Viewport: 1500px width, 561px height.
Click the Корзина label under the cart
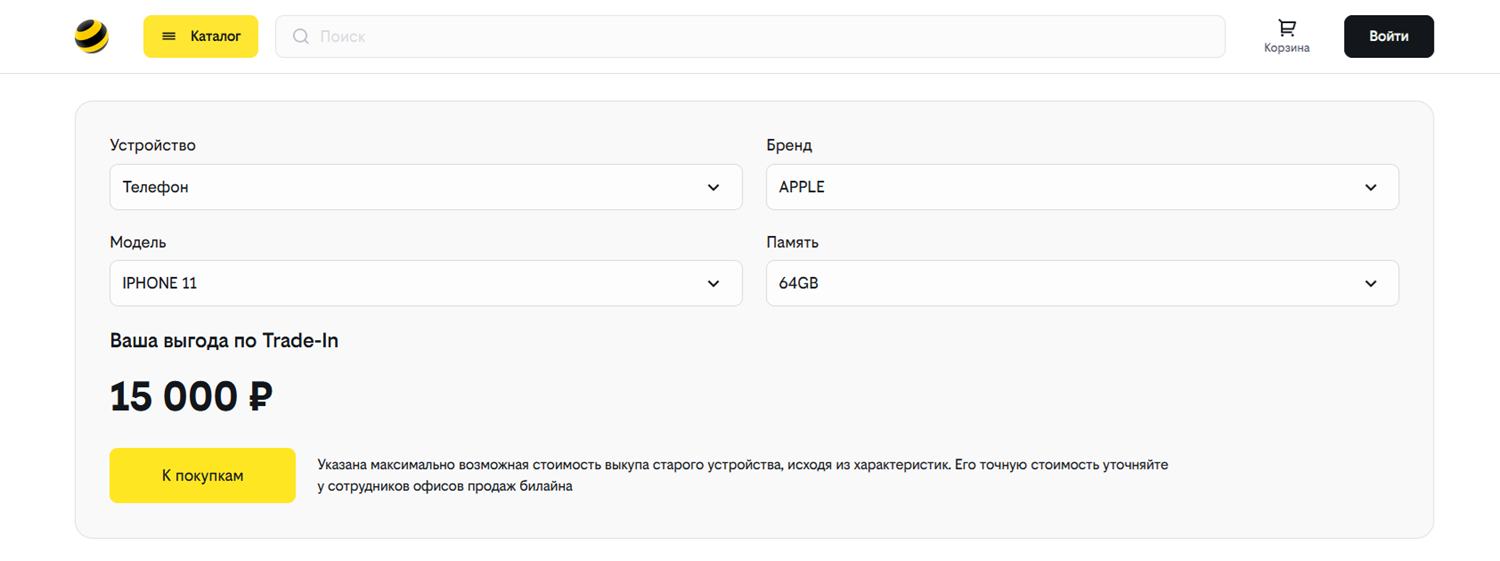click(x=1286, y=48)
